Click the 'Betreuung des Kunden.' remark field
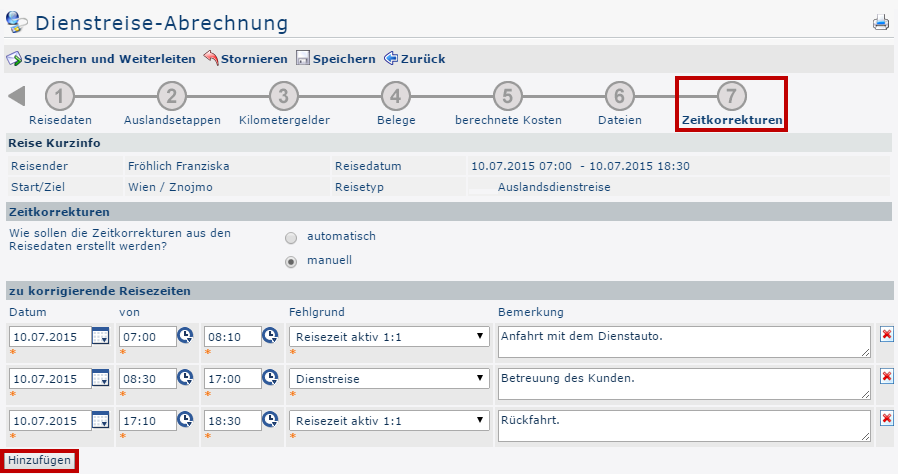 (x=683, y=383)
